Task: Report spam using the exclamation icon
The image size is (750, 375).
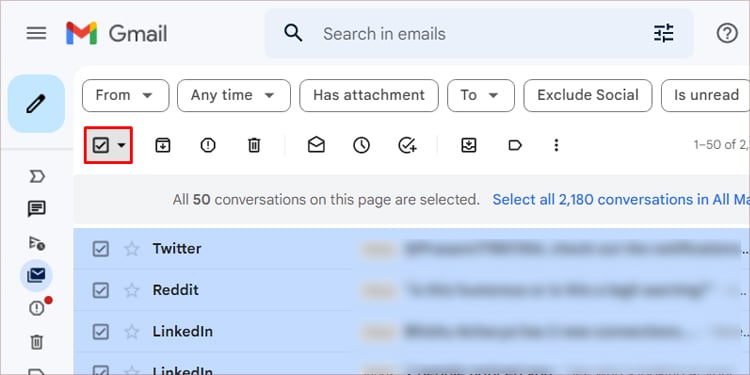Action: pyautogui.click(x=208, y=145)
